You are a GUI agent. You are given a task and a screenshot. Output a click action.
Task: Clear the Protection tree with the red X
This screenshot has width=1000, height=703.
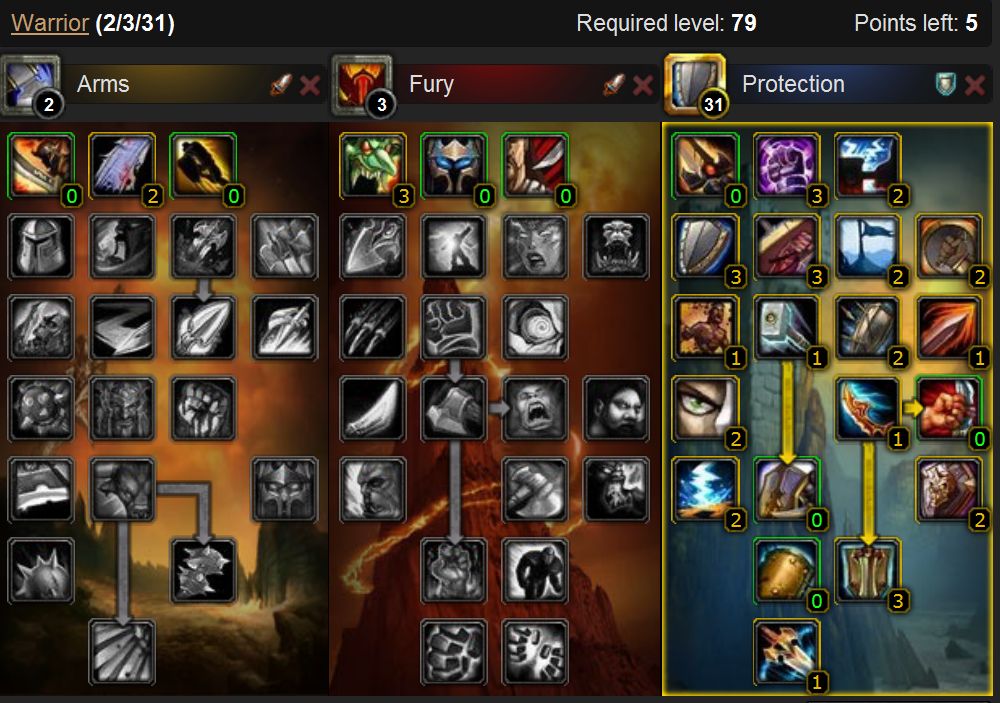(x=975, y=85)
